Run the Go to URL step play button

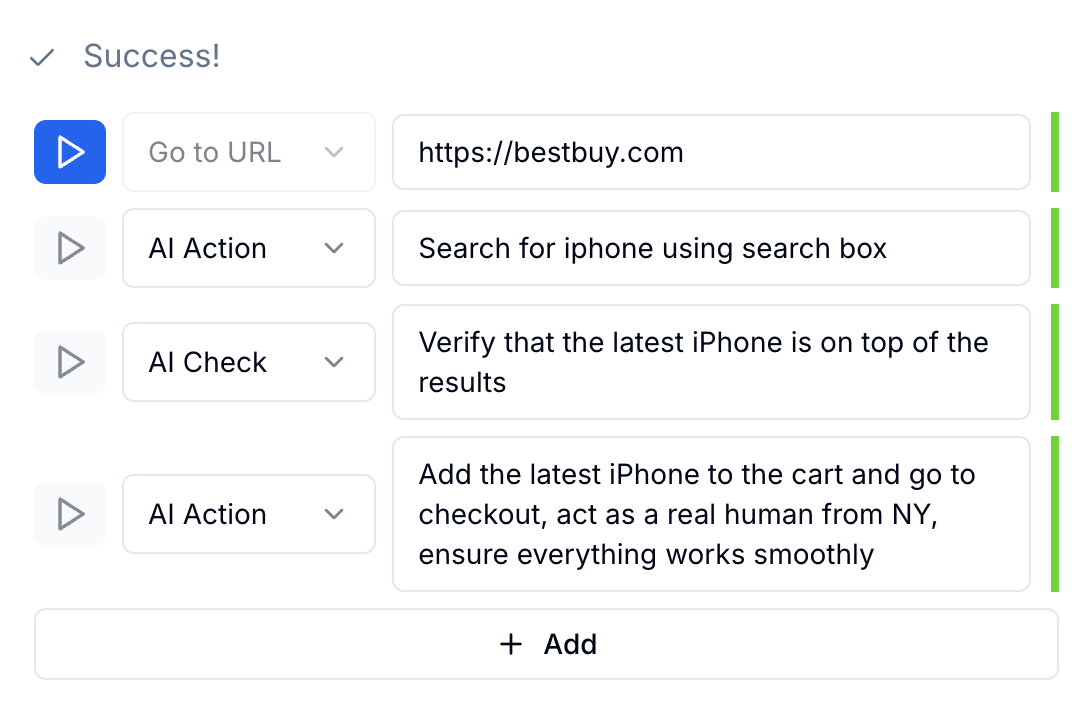70,152
